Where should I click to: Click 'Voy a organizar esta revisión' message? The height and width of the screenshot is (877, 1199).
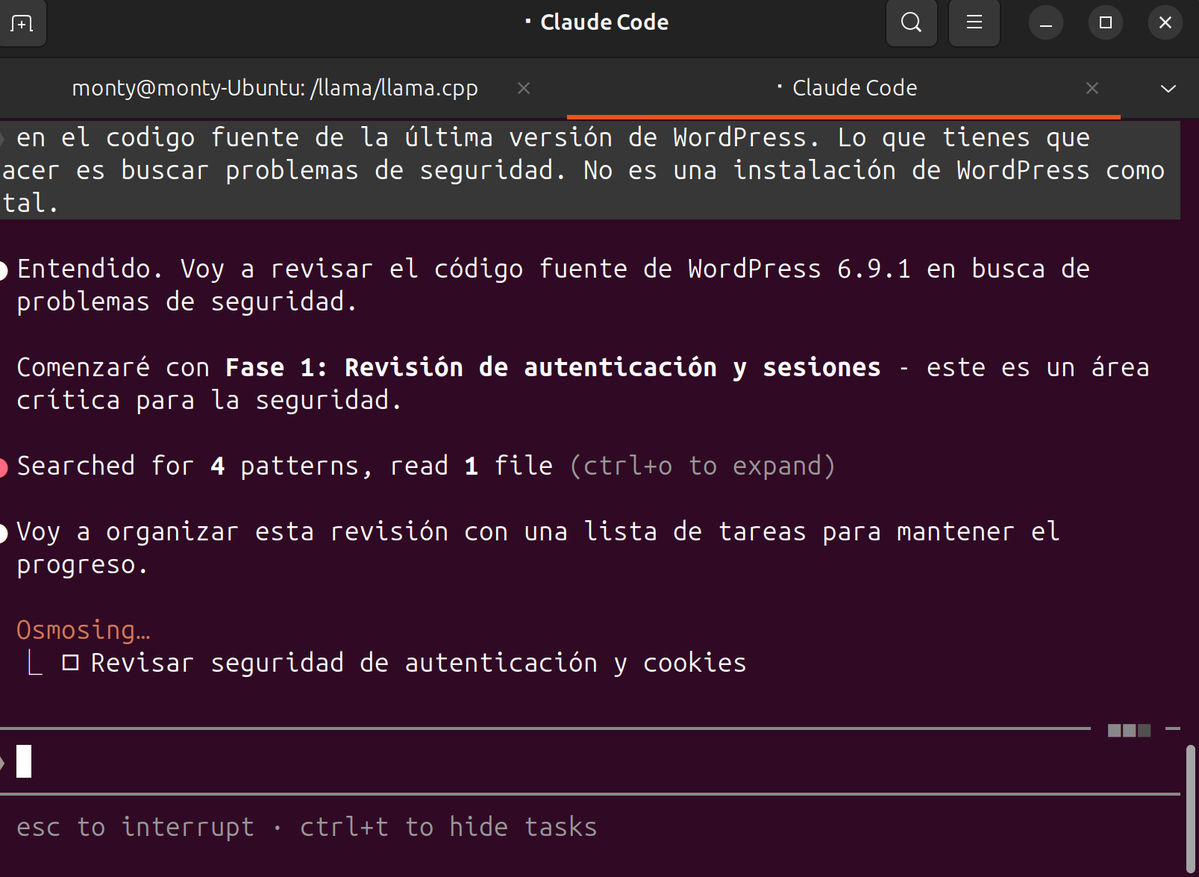[538, 547]
